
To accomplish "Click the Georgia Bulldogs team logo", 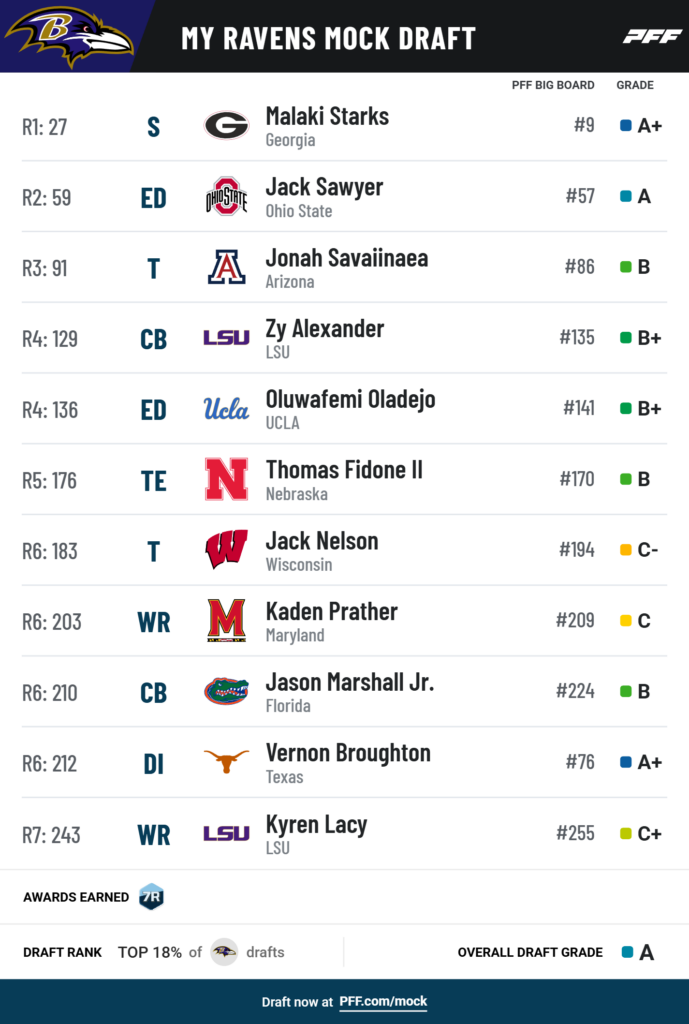I will pyautogui.click(x=226, y=126).
